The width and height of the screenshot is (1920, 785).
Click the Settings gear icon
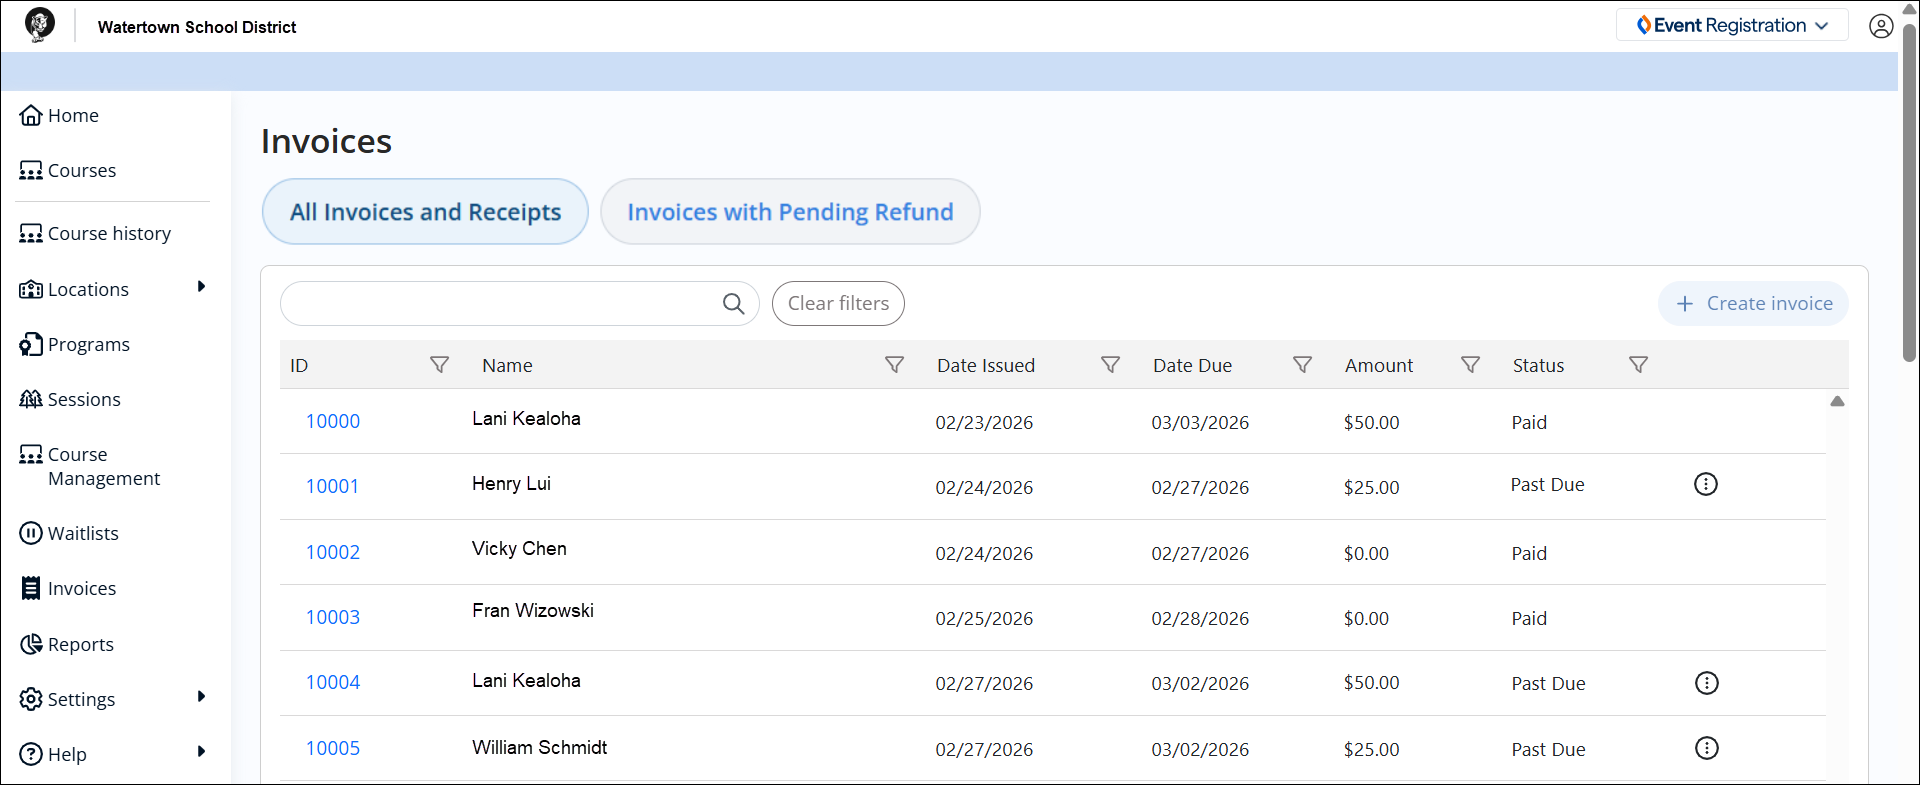tap(31, 699)
